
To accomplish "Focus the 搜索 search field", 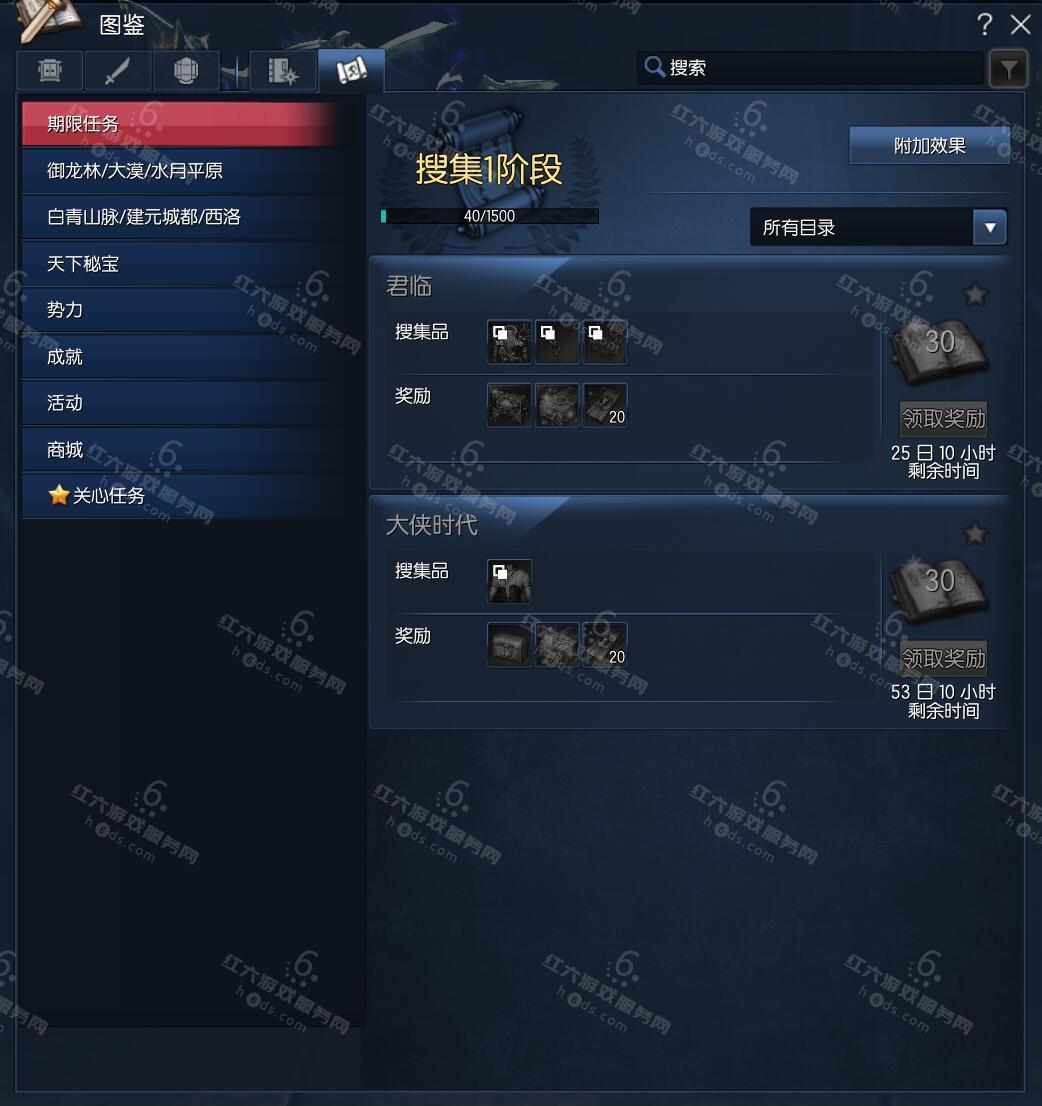I will click(x=811, y=68).
